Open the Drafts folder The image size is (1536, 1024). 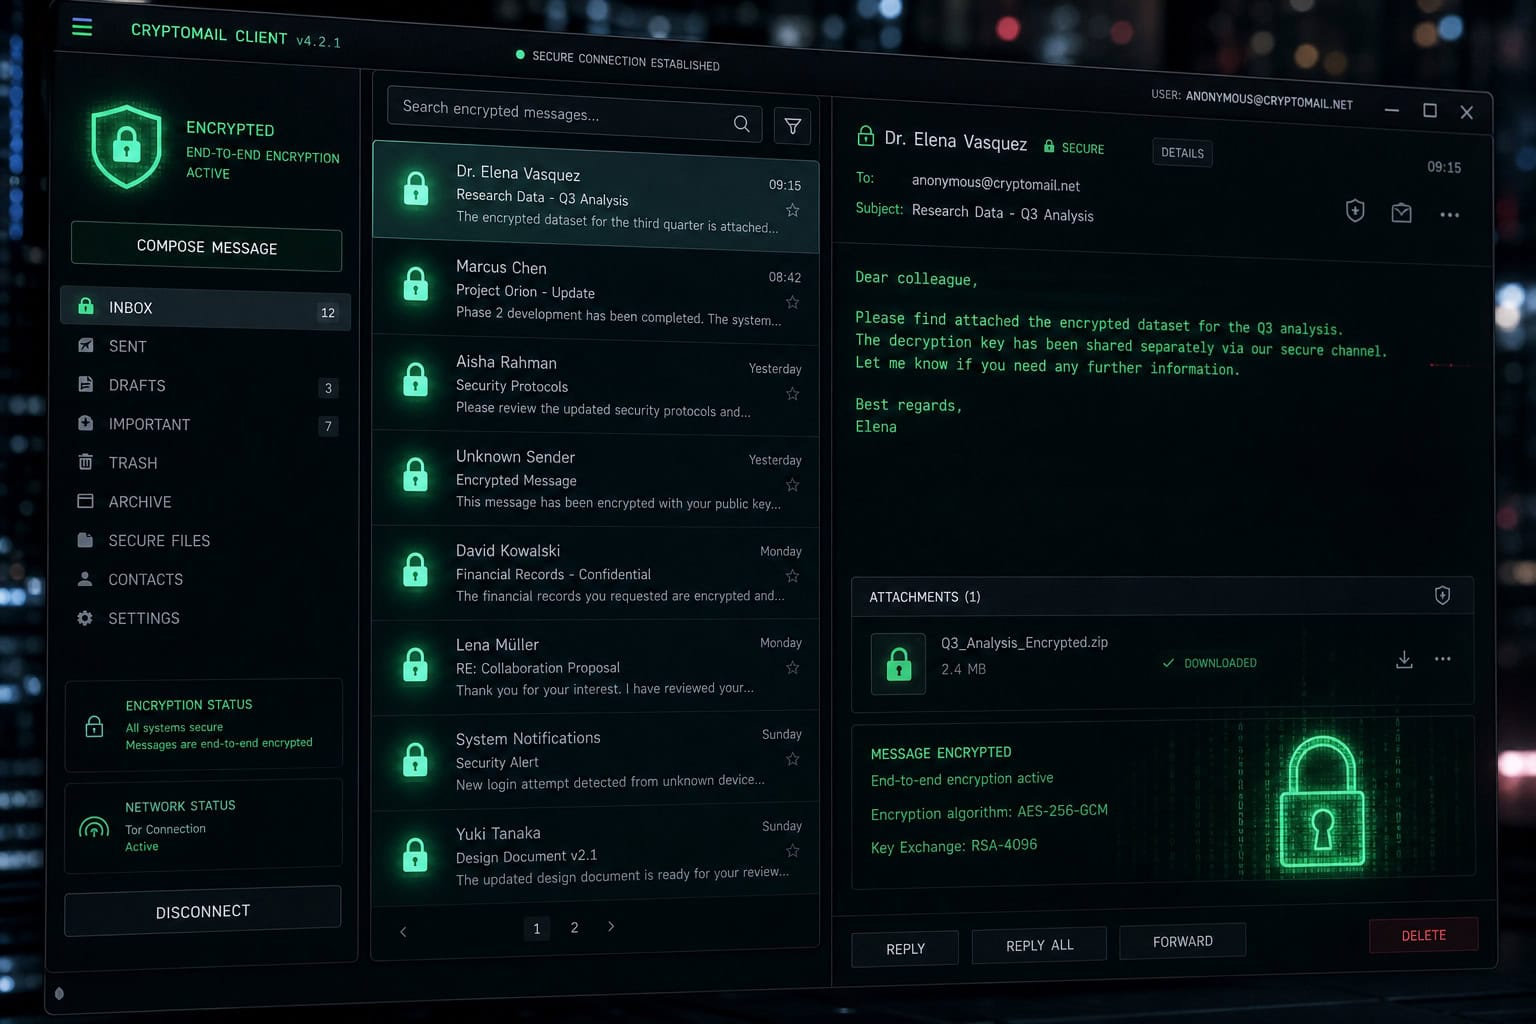click(x=206, y=385)
